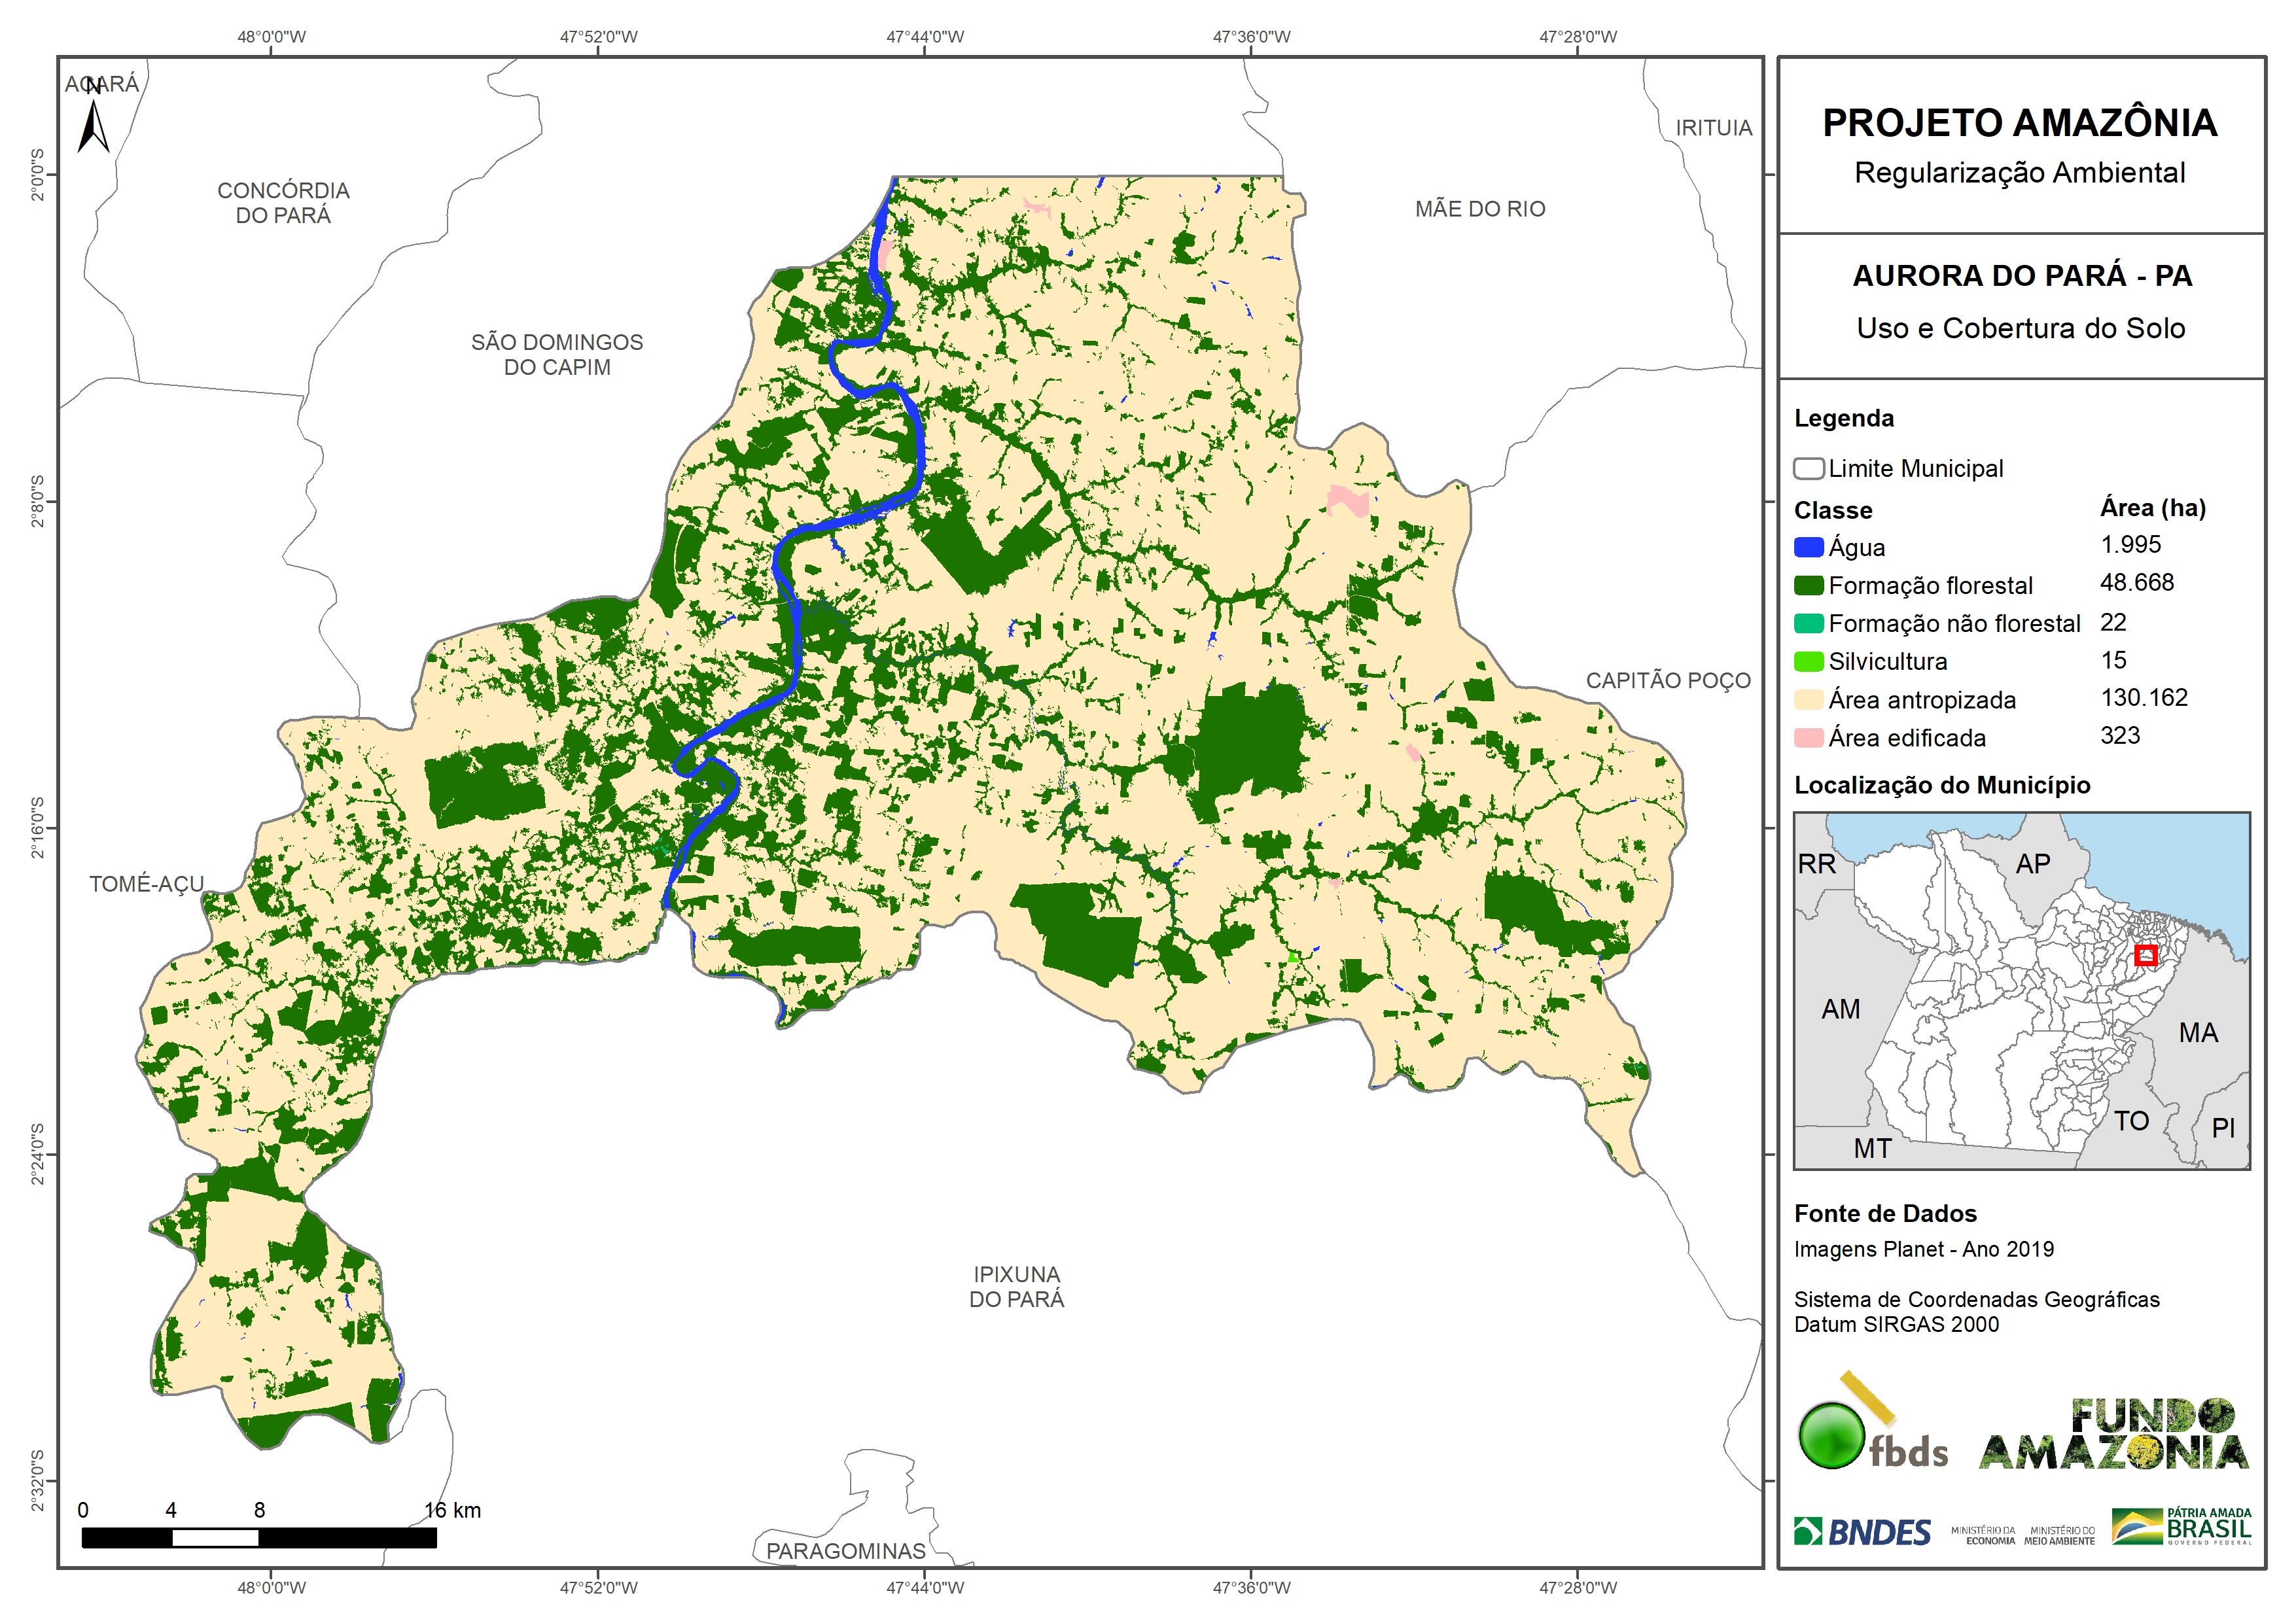Click the red location marker in inset map
The height and width of the screenshot is (1623, 2296).
click(2145, 955)
